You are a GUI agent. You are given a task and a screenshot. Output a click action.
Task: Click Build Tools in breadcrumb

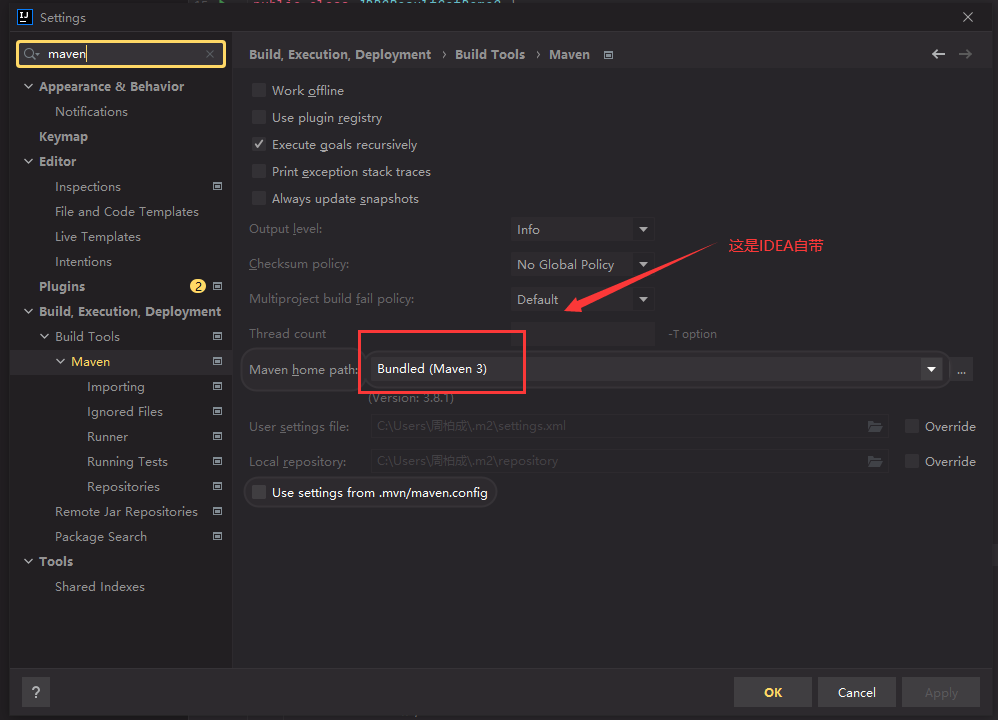490,55
